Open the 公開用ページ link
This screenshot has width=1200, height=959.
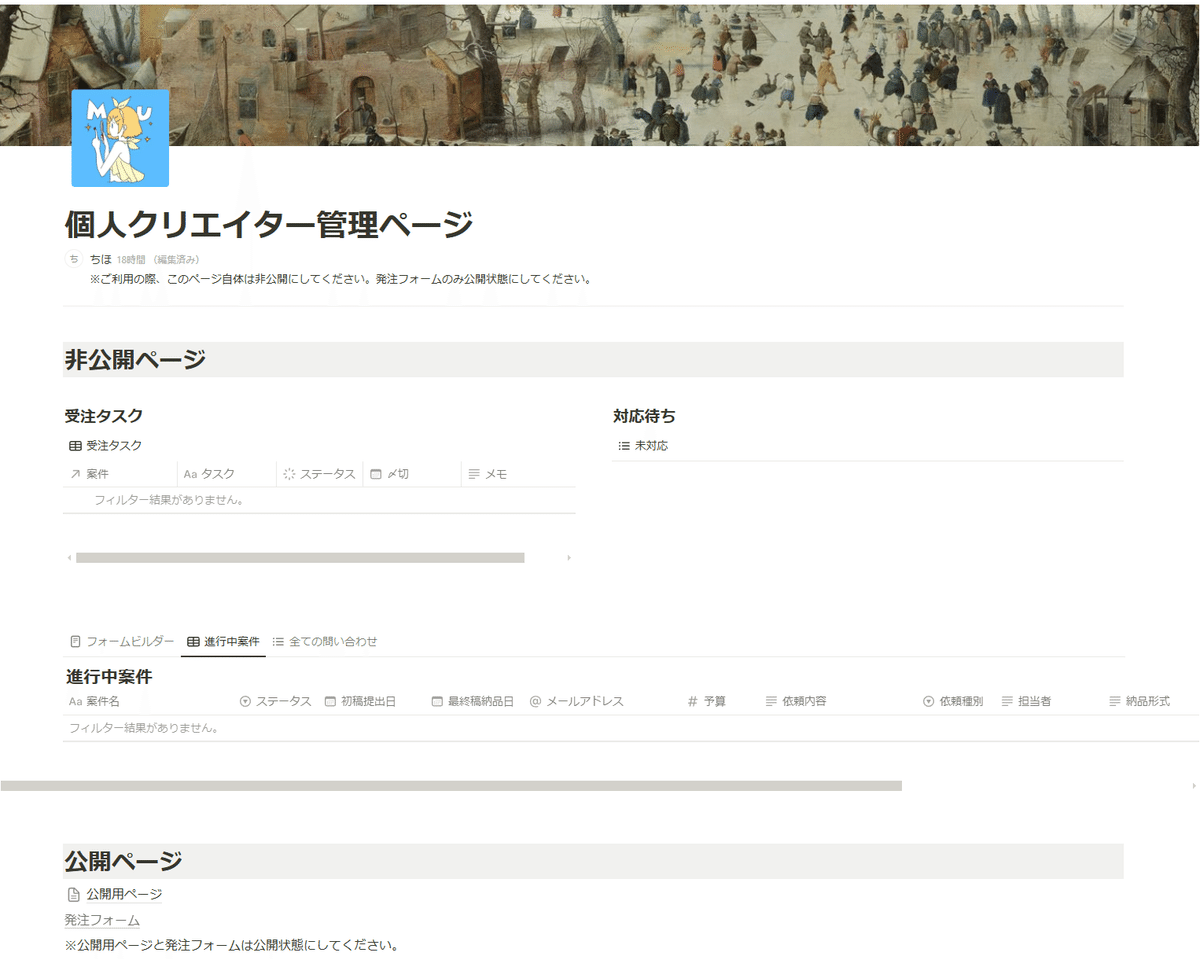[124, 894]
